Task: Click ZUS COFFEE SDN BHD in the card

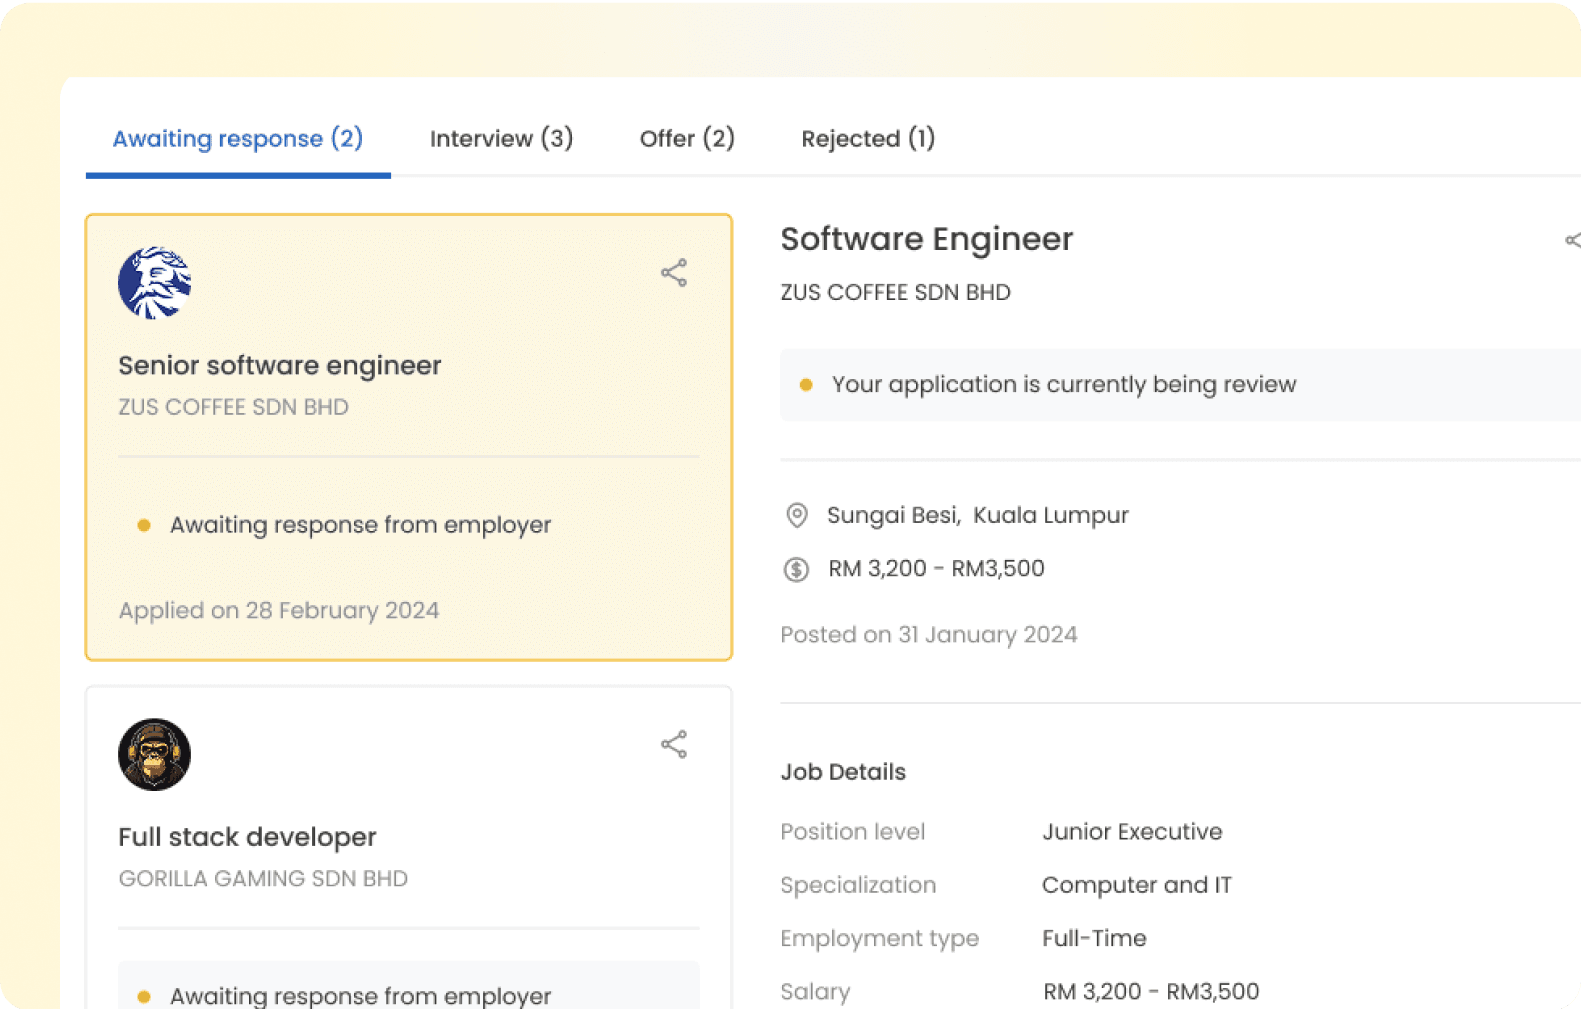Action: tap(234, 407)
